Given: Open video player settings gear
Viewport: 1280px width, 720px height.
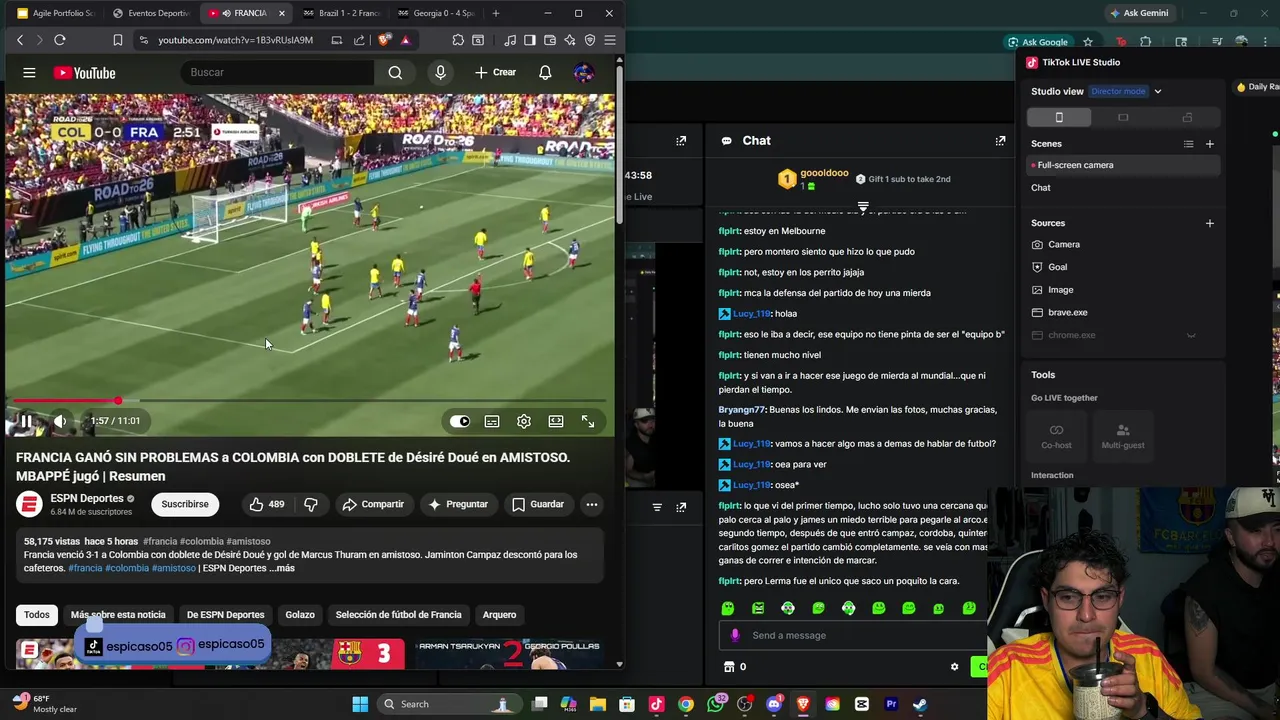Looking at the screenshot, I should coord(524,421).
